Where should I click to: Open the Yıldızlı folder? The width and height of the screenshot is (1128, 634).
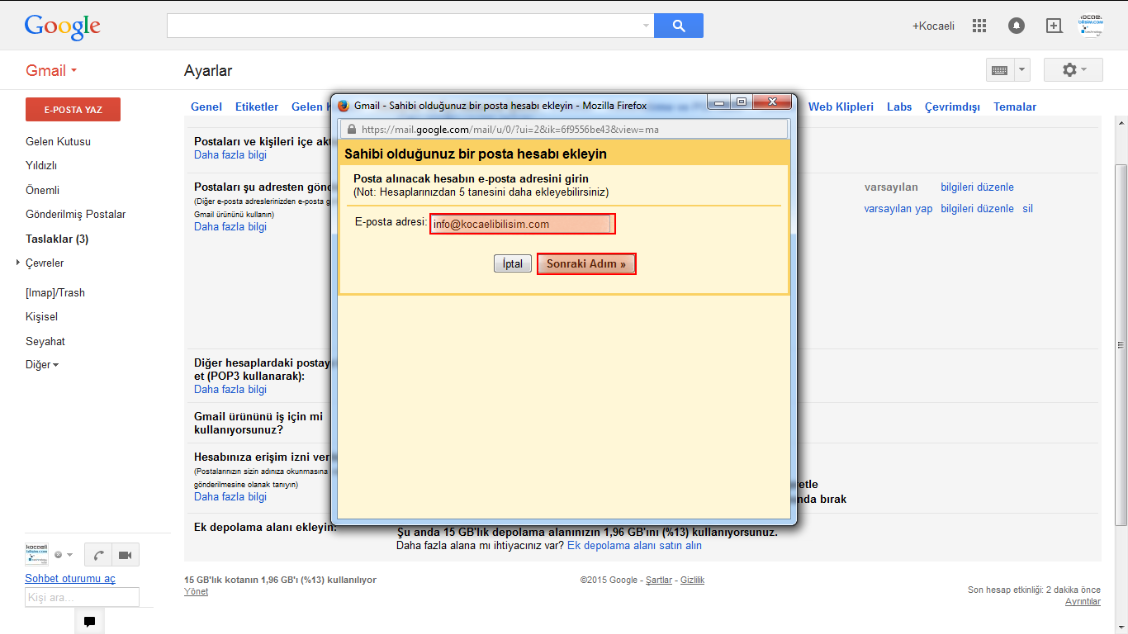[x=41, y=166]
